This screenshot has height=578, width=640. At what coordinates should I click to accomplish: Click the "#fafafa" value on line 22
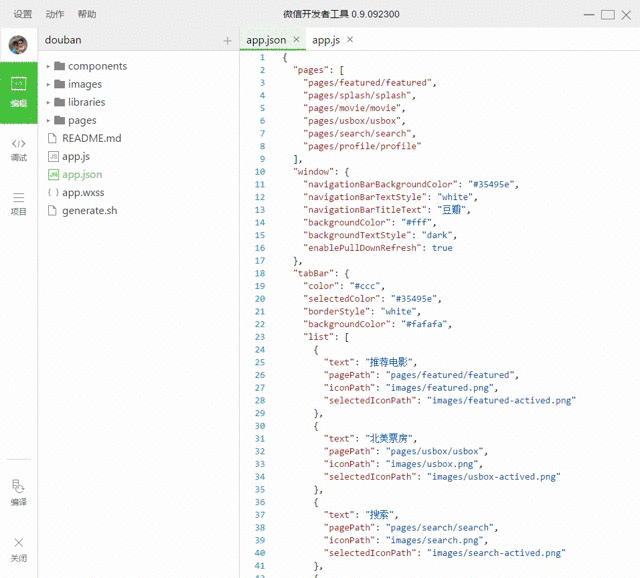[x=424, y=324]
